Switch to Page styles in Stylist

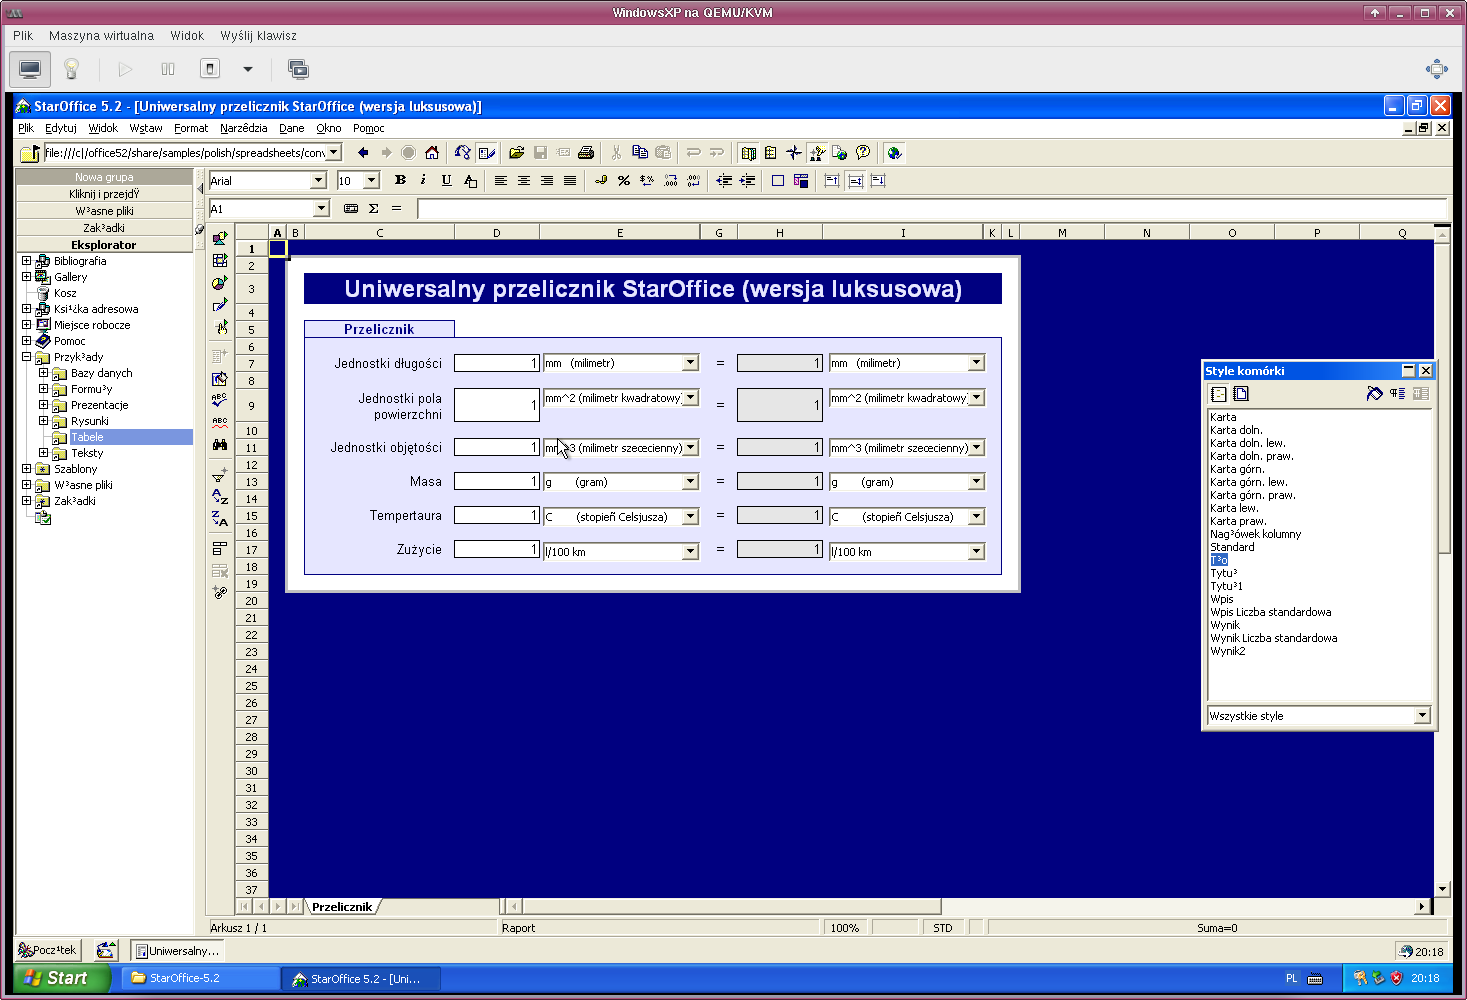point(1241,394)
